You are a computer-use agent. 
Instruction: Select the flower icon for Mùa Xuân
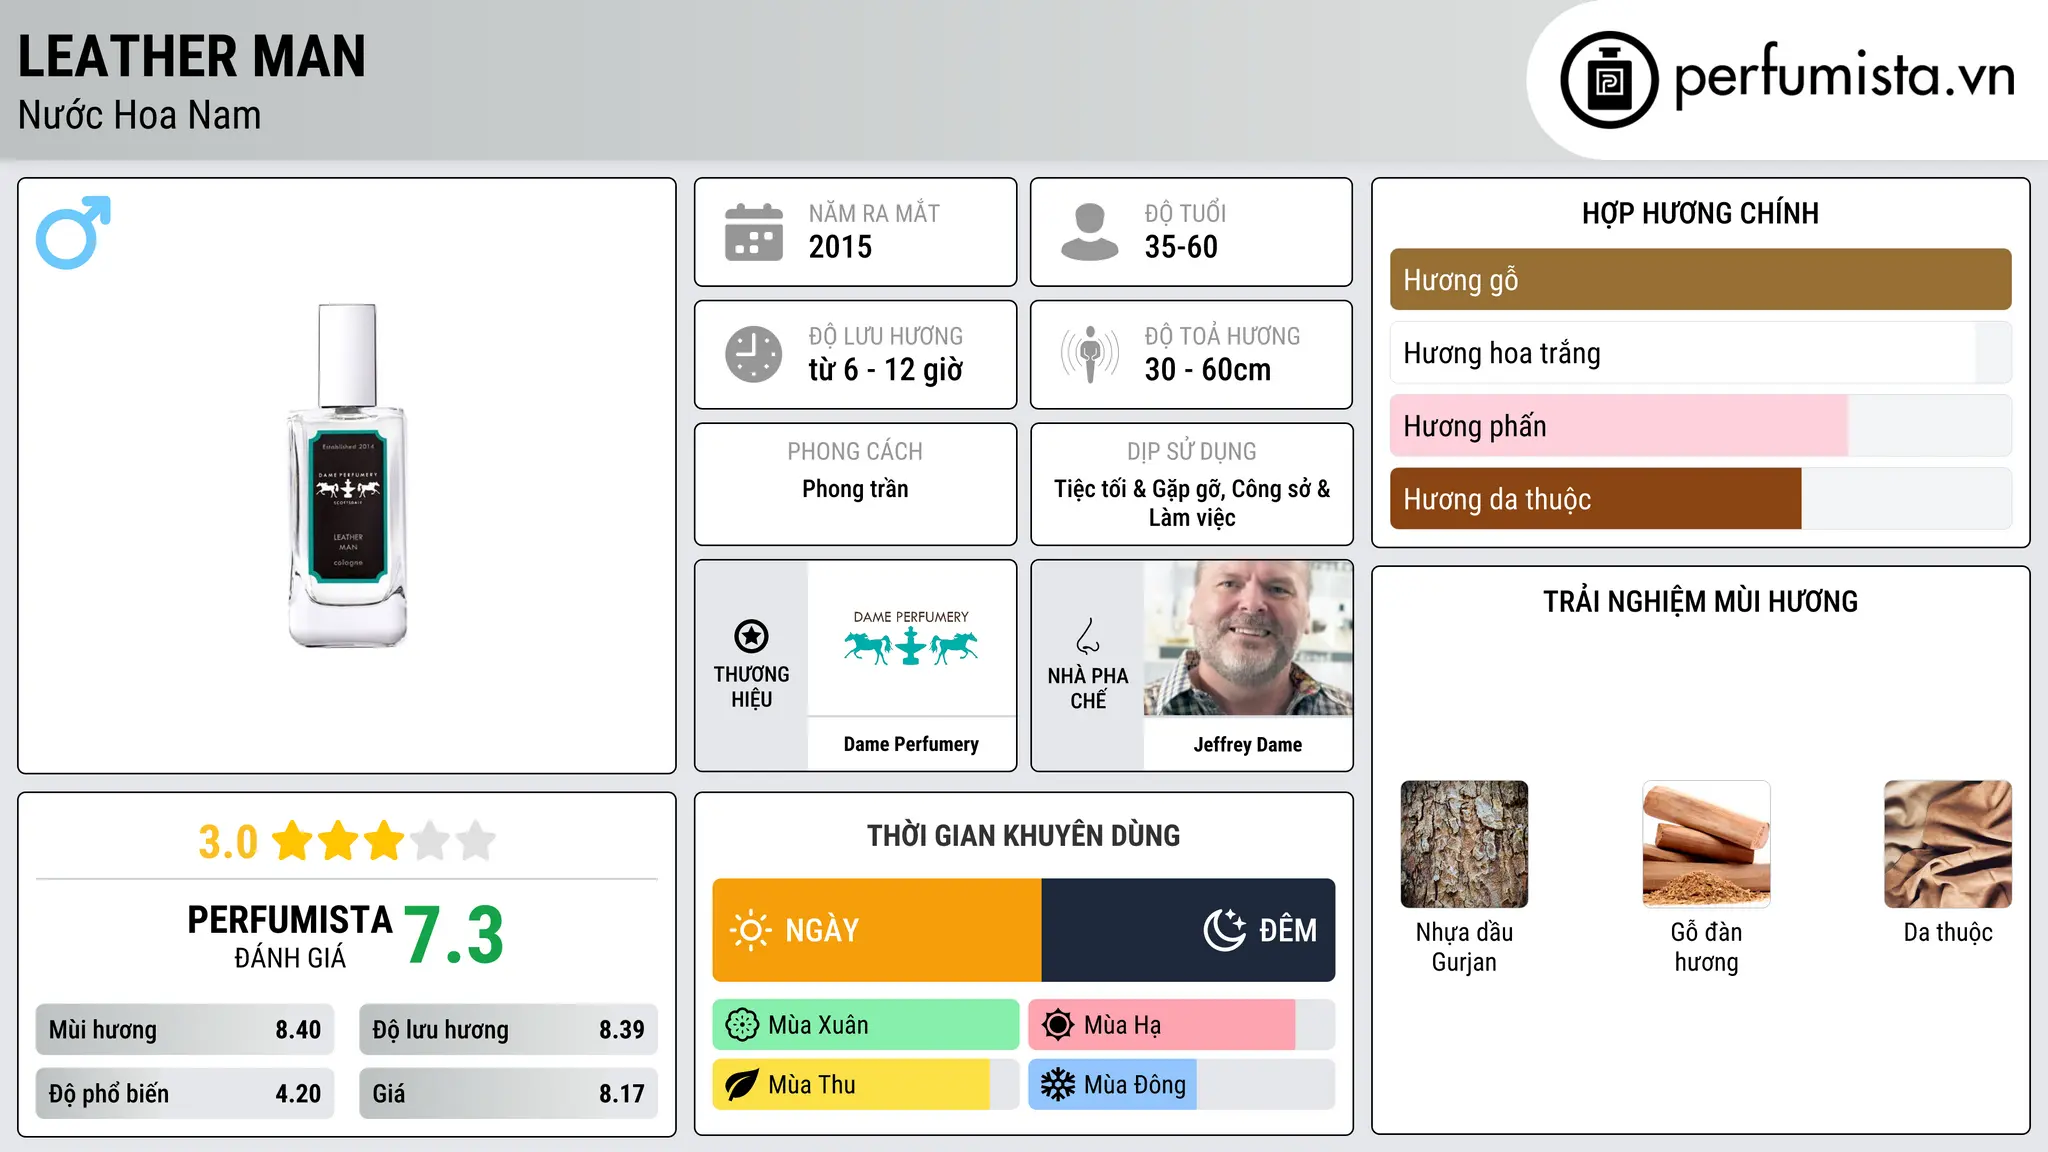pyautogui.click(x=742, y=1025)
